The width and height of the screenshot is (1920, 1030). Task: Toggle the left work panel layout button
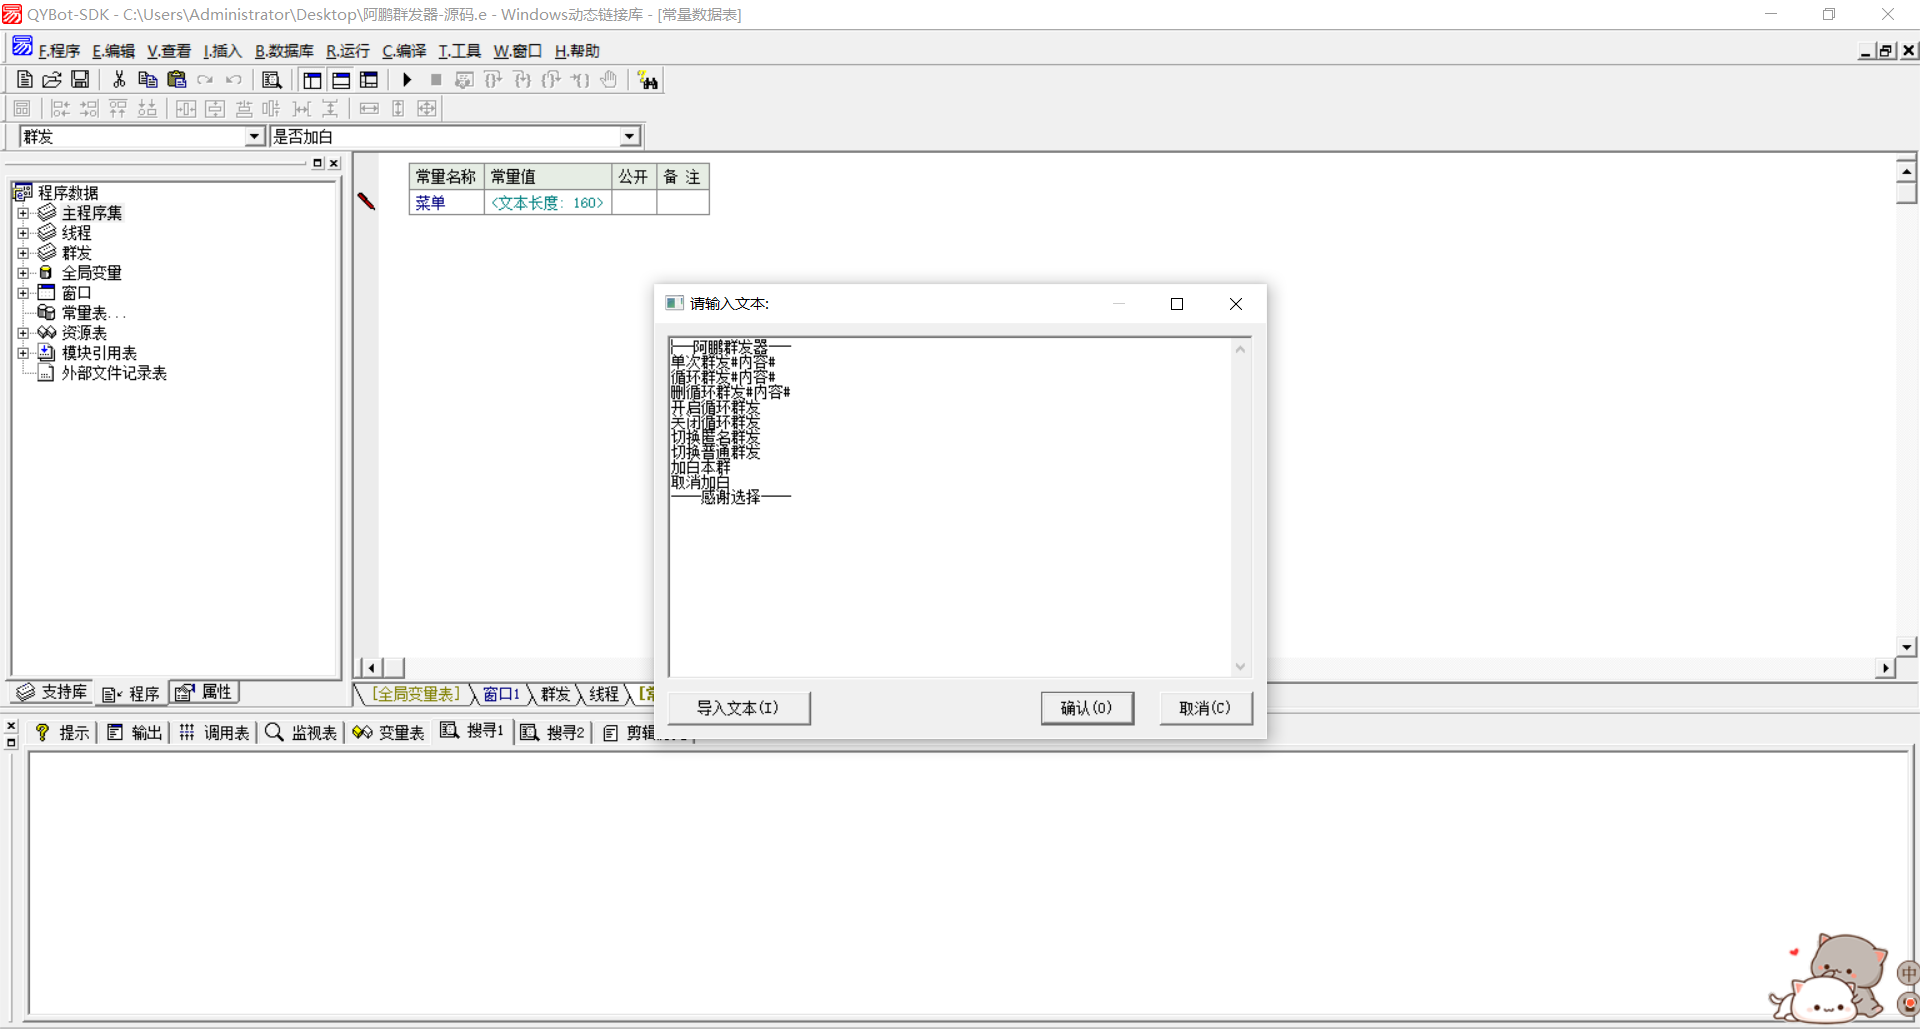[312, 80]
